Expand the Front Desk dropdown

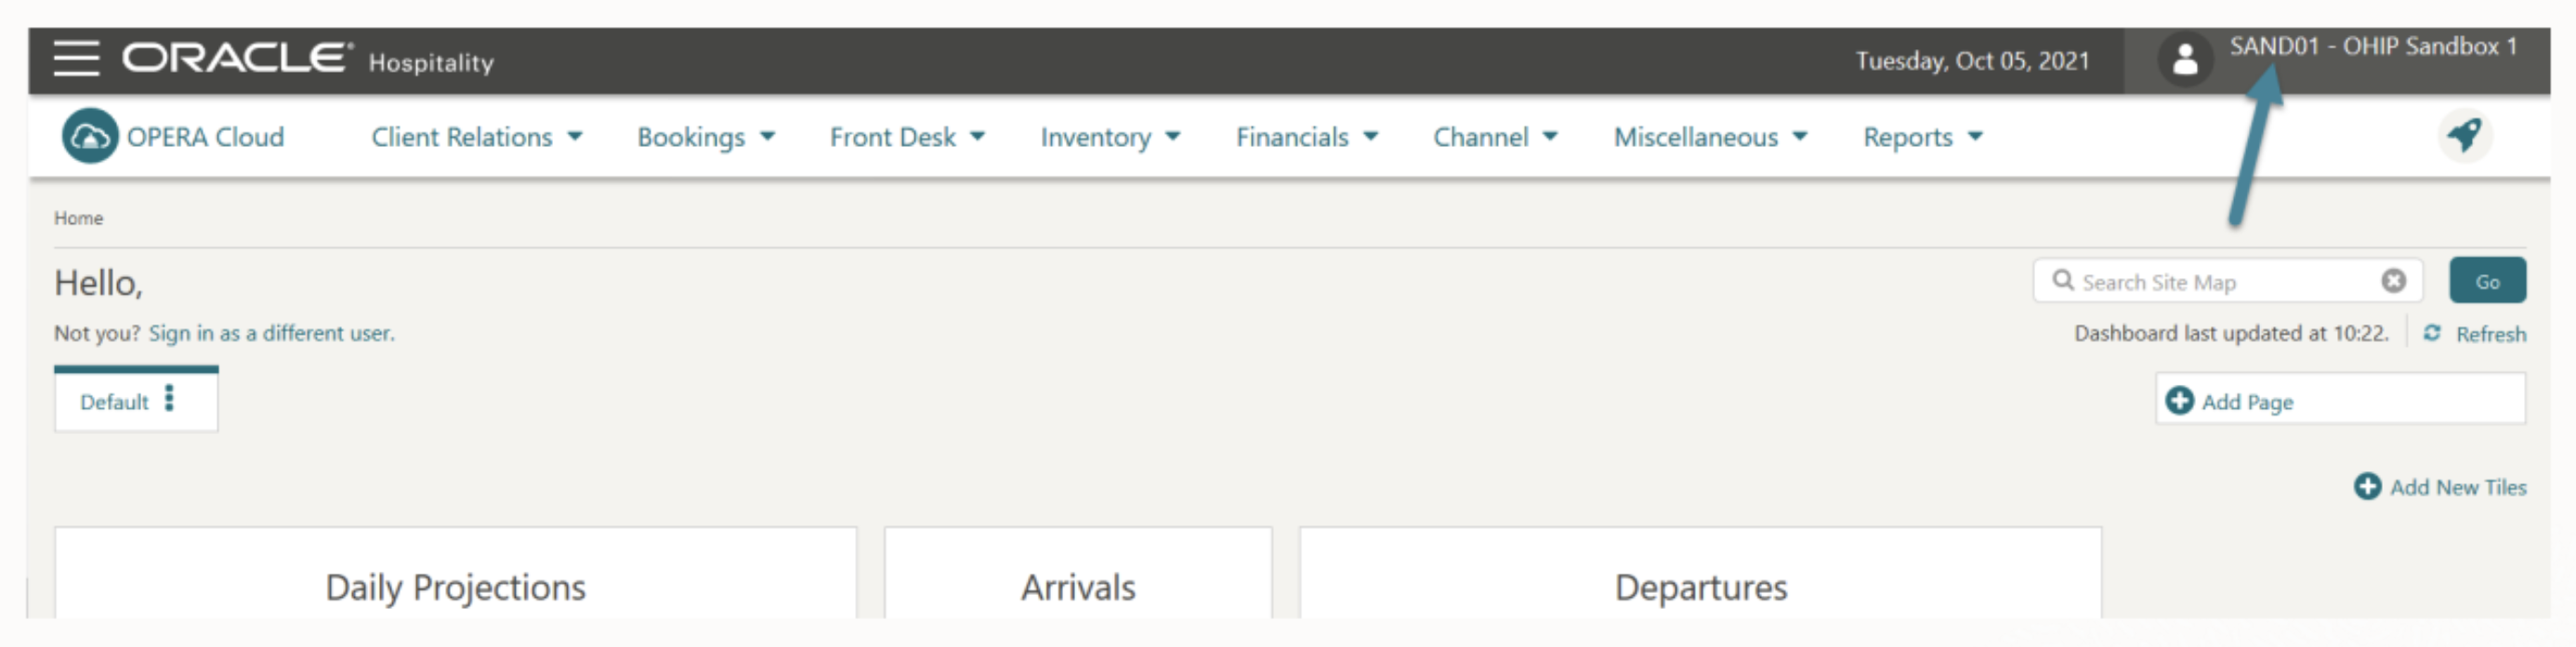point(907,137)
